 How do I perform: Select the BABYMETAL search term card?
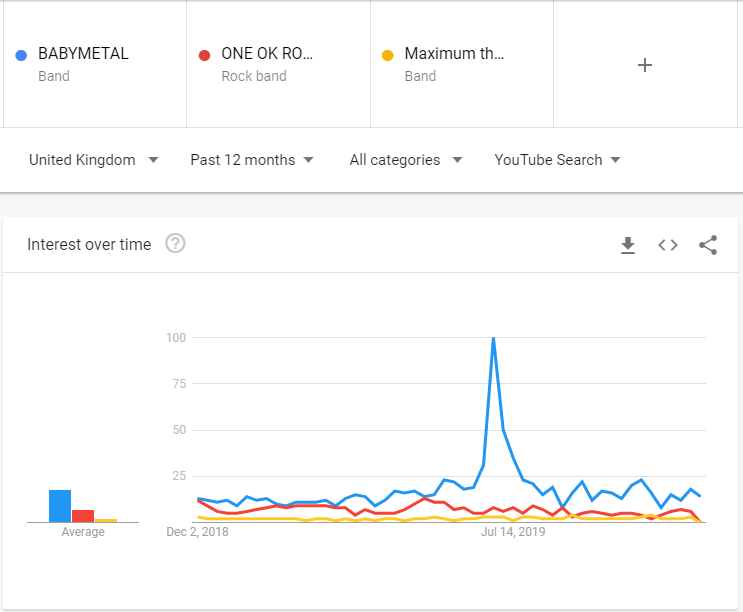coord(95,64)
